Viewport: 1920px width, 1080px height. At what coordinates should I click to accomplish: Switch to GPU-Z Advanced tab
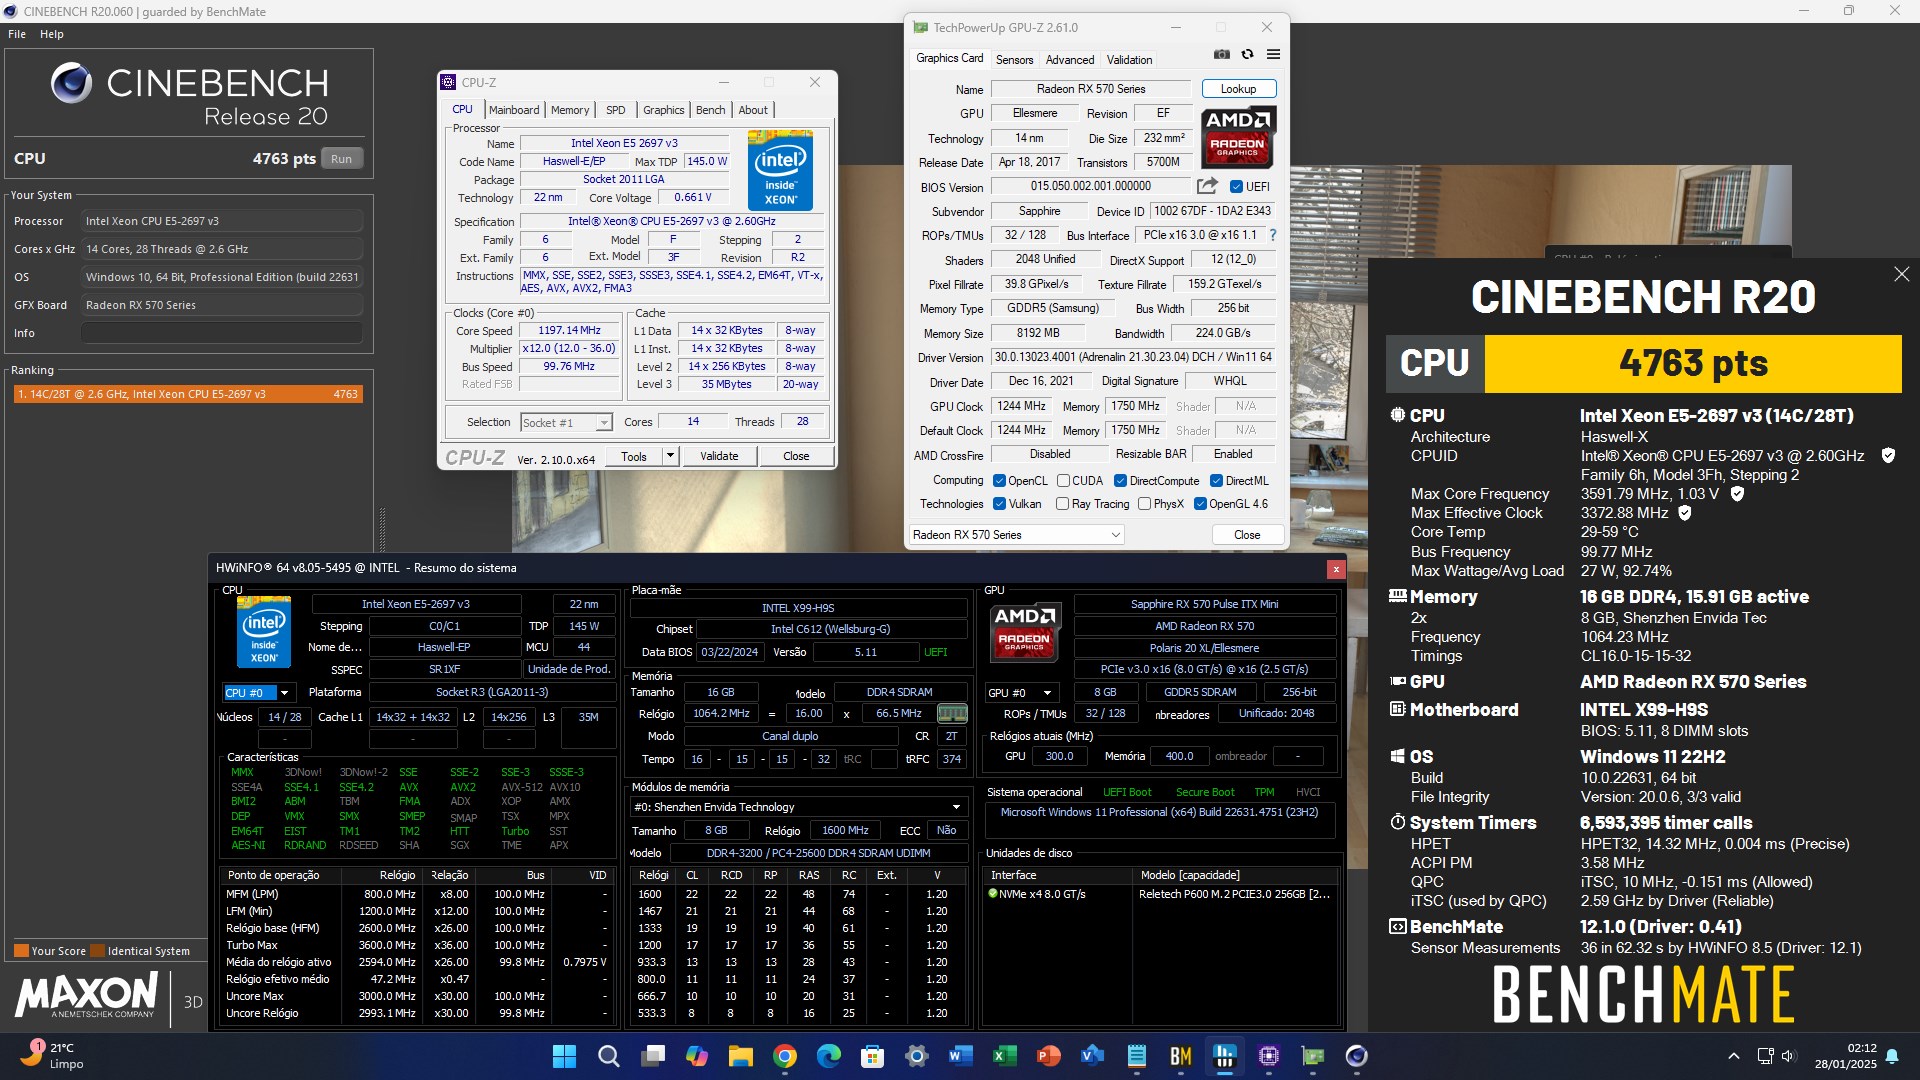[1070, 60]
